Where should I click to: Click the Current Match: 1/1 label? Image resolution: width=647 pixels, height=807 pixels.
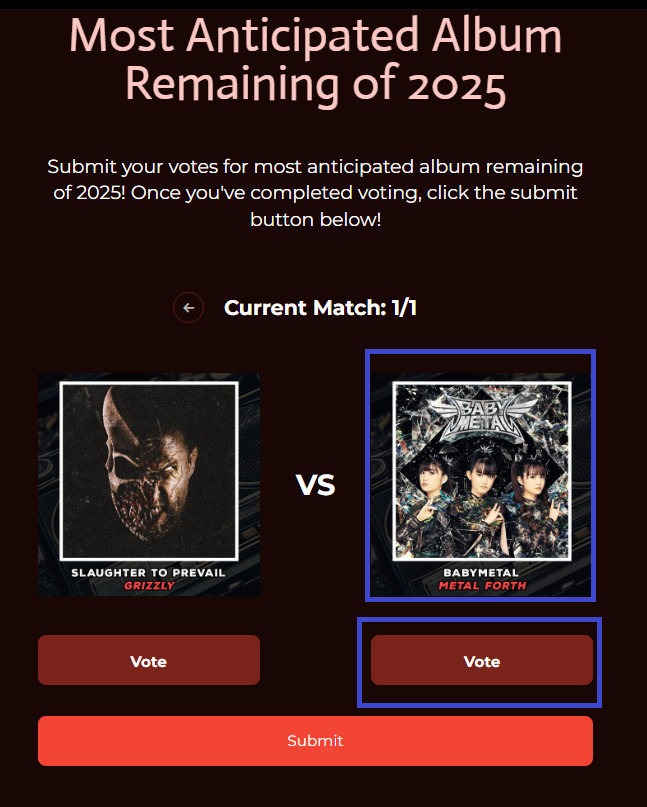(x=320, y=308)
